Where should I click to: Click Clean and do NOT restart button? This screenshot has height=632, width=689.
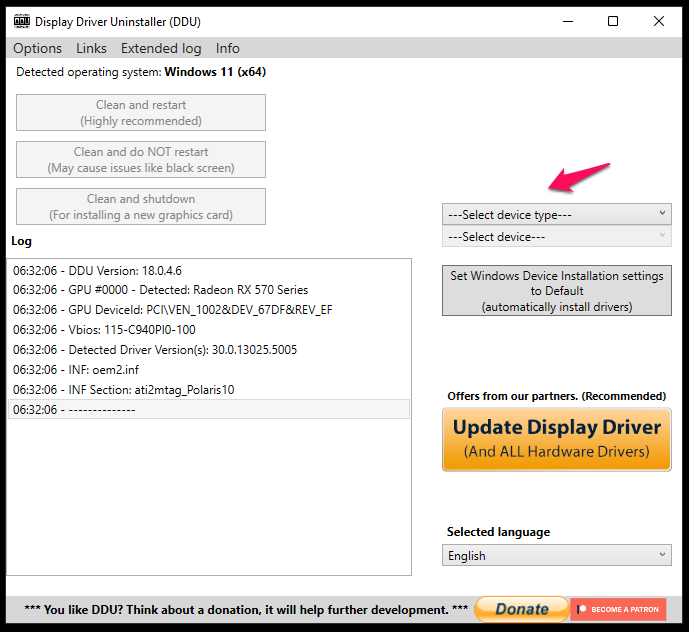(x=141, y=160)
